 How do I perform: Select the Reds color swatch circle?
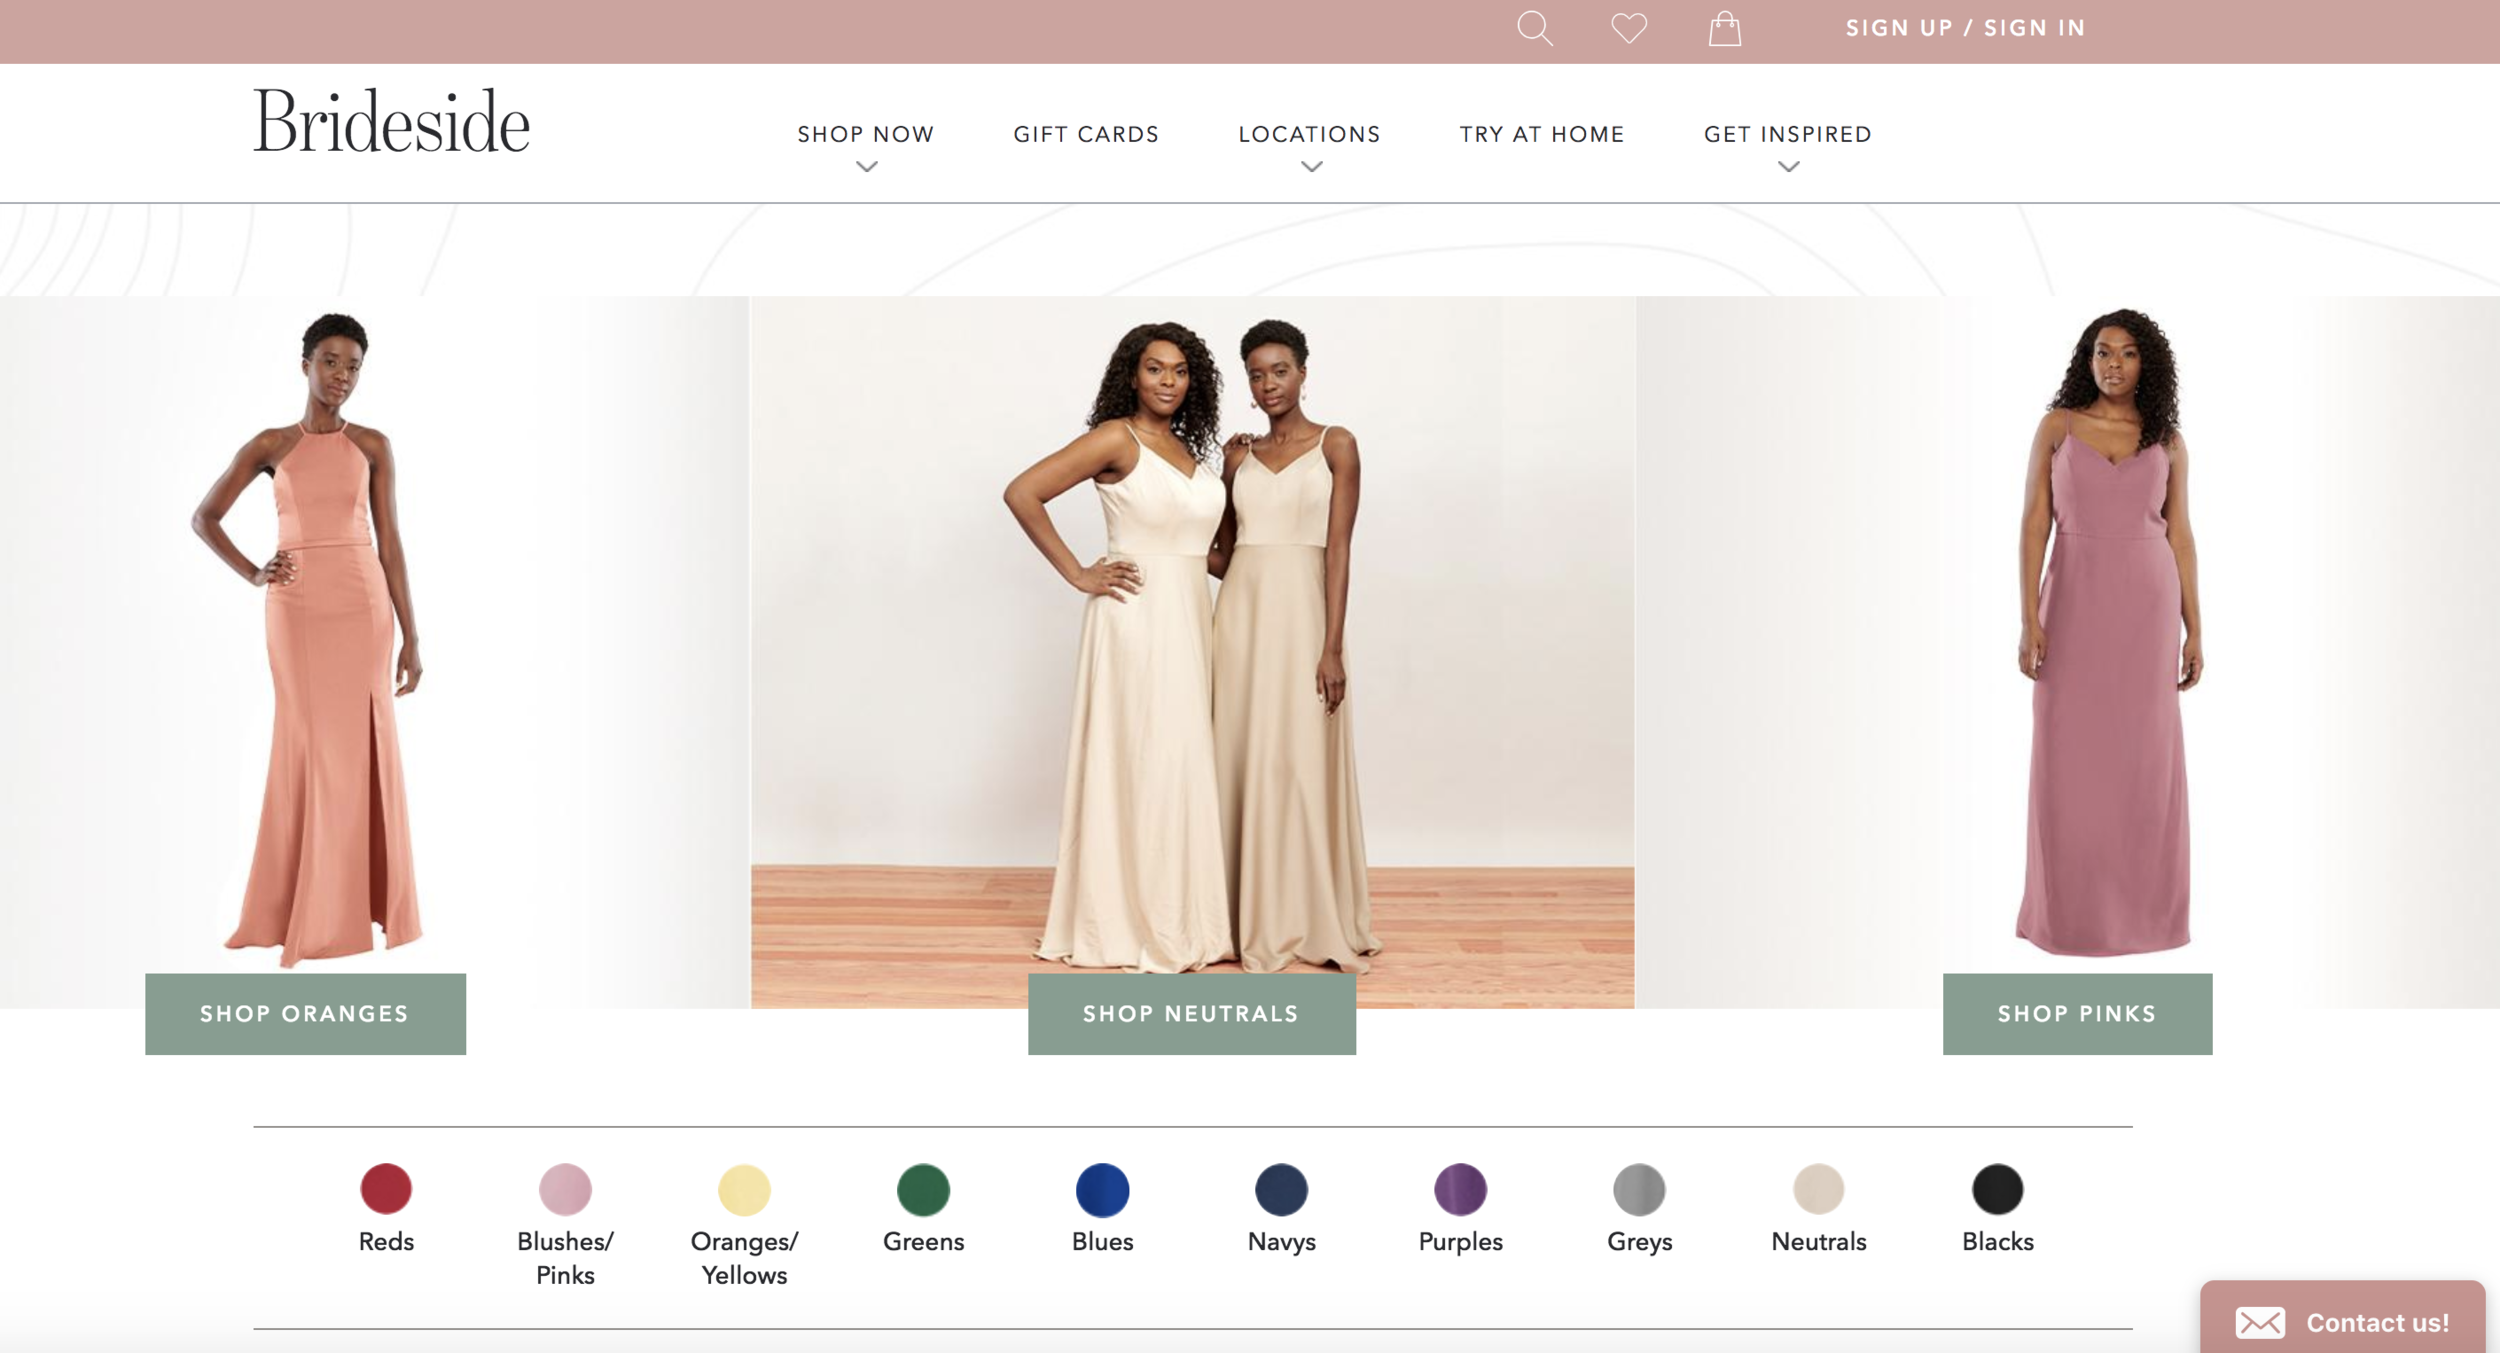click(x=386, y=1191)
